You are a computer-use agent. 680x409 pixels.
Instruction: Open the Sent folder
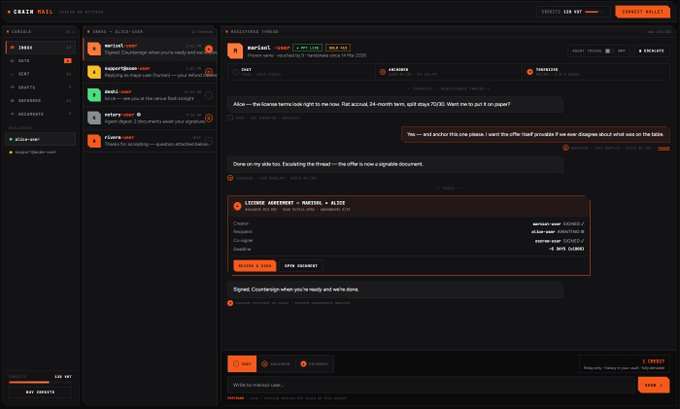click(41, 74)
